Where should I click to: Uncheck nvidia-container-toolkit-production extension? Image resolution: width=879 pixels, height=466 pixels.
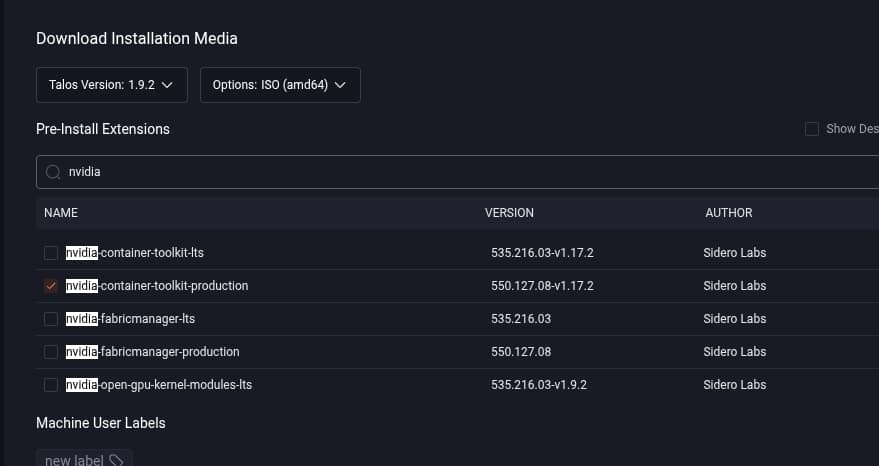[51, 286]
